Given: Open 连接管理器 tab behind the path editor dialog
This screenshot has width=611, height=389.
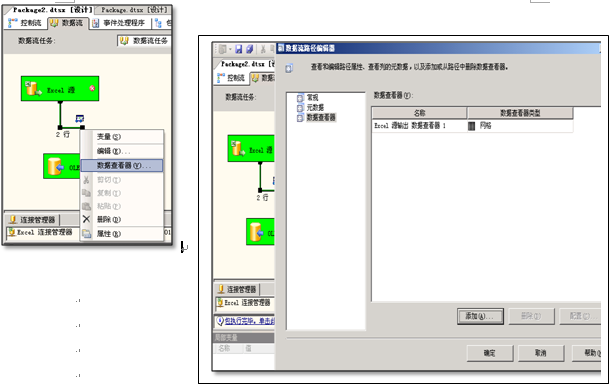Looking at the screenshot, I should 237,289.
